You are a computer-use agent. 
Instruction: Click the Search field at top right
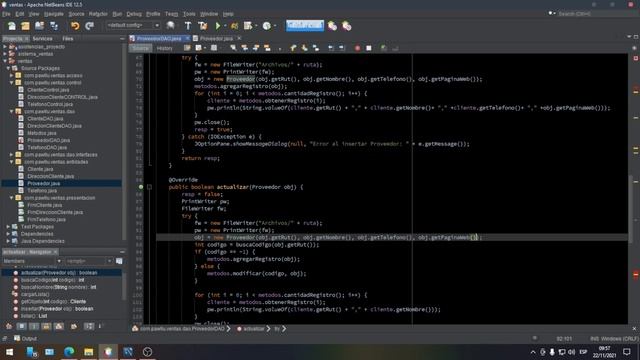click(597, 14)
